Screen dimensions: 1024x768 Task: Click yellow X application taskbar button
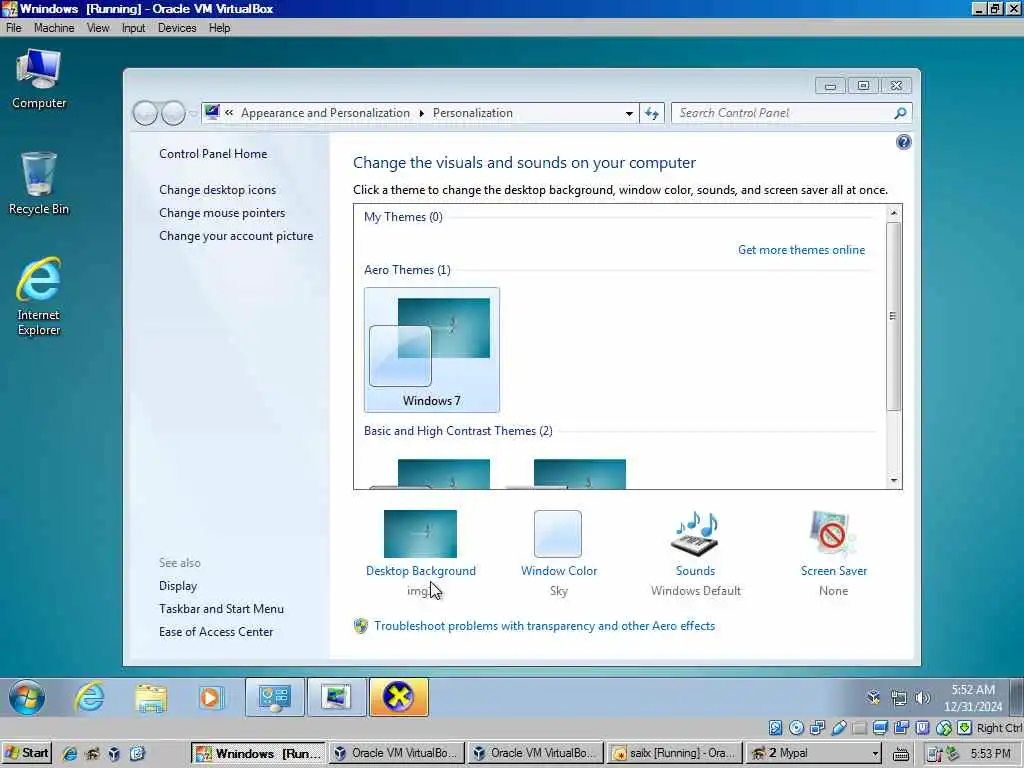tap(399, 697)
